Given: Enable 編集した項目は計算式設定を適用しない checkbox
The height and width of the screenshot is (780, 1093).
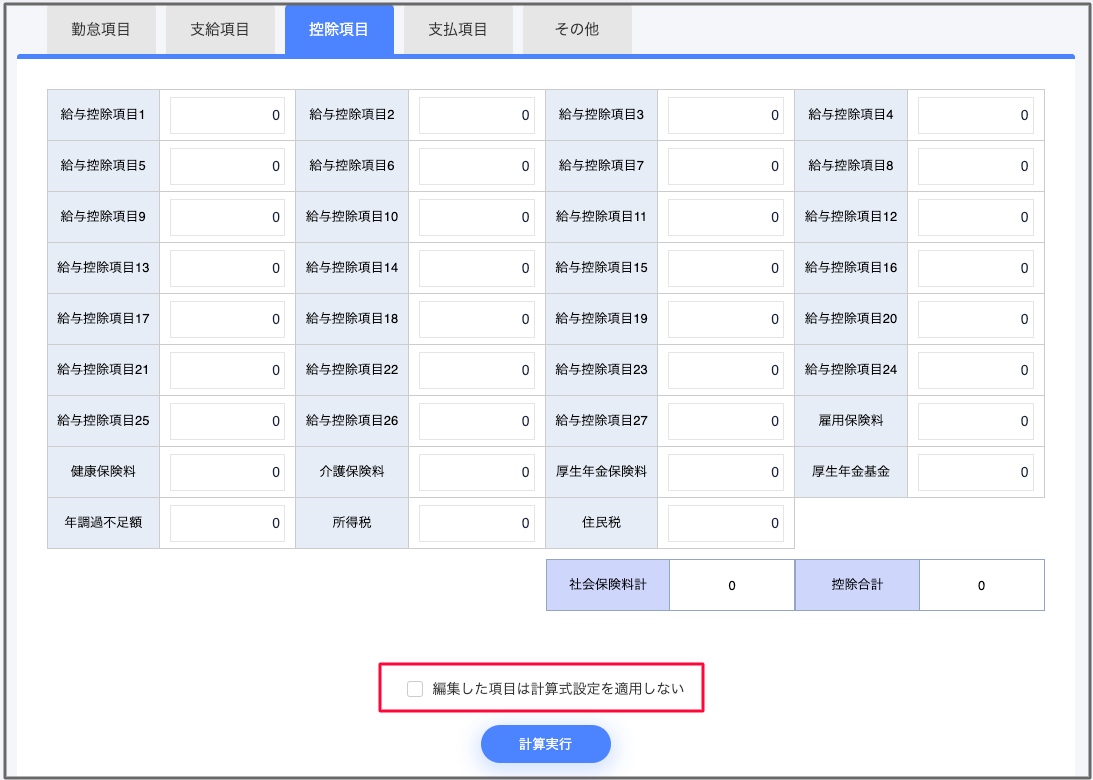Looking at the screenshot, I should point(415,688).
